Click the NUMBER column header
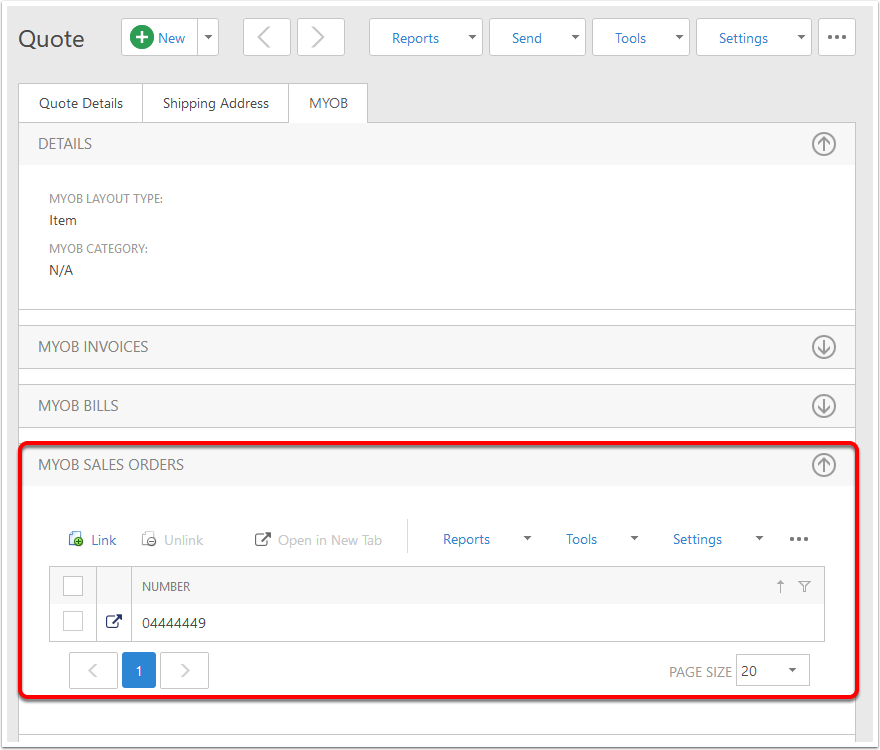 (166, 587)
